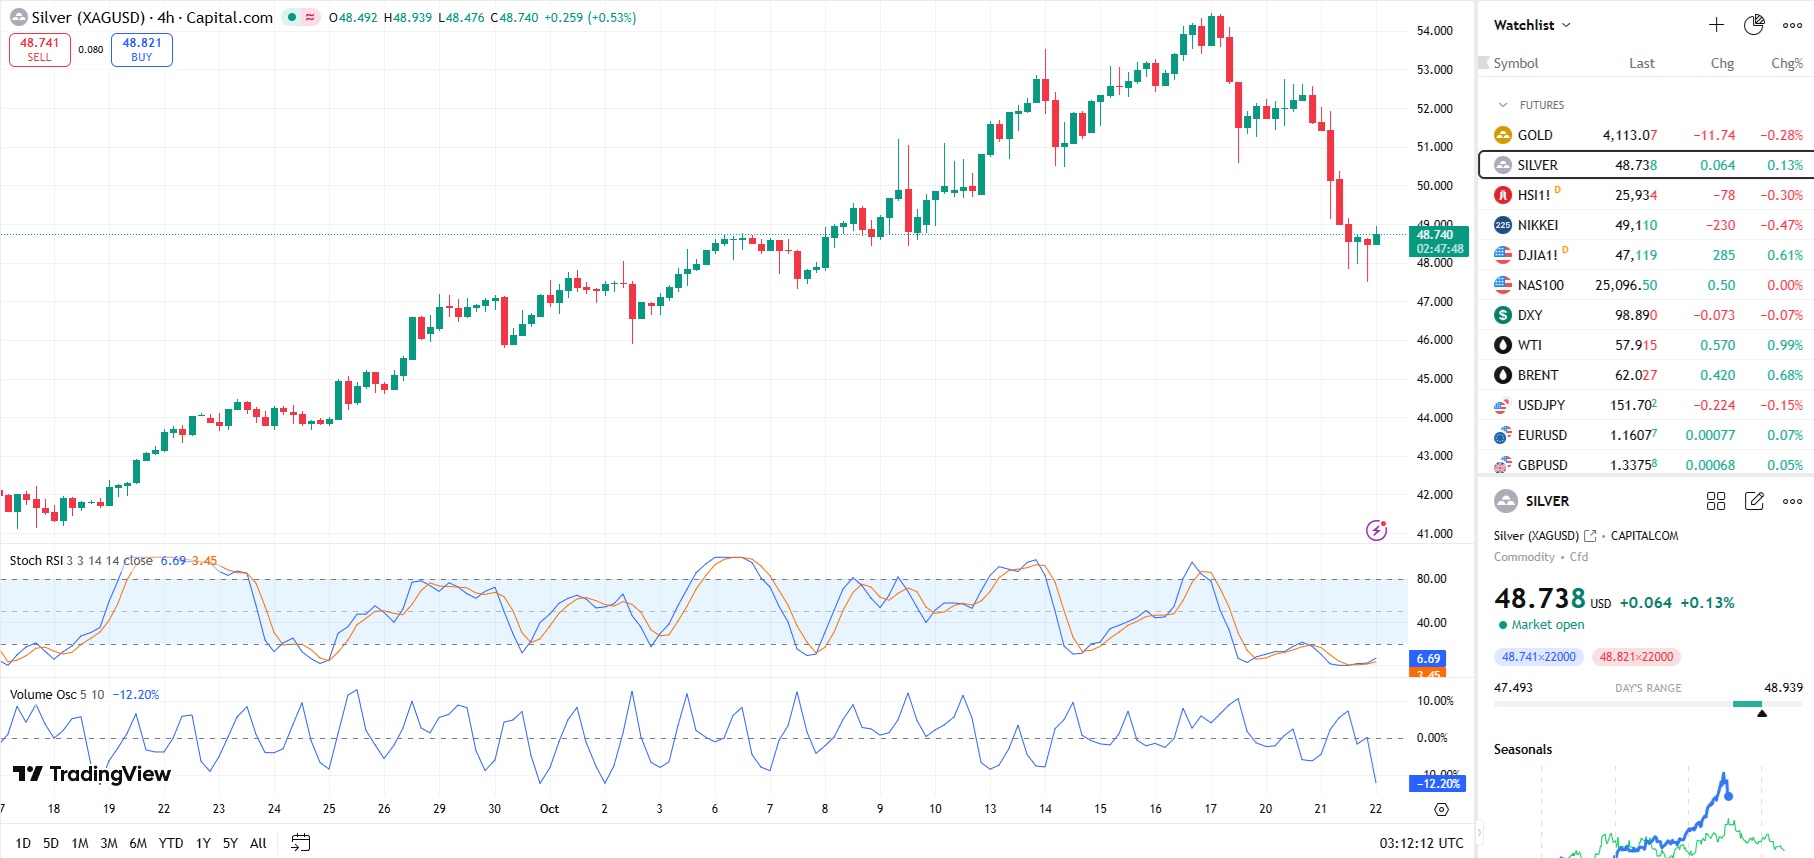Click the 48.741 SELL button
The height and width of the screenshot is (858, 1814).
(x=40, y=50)
